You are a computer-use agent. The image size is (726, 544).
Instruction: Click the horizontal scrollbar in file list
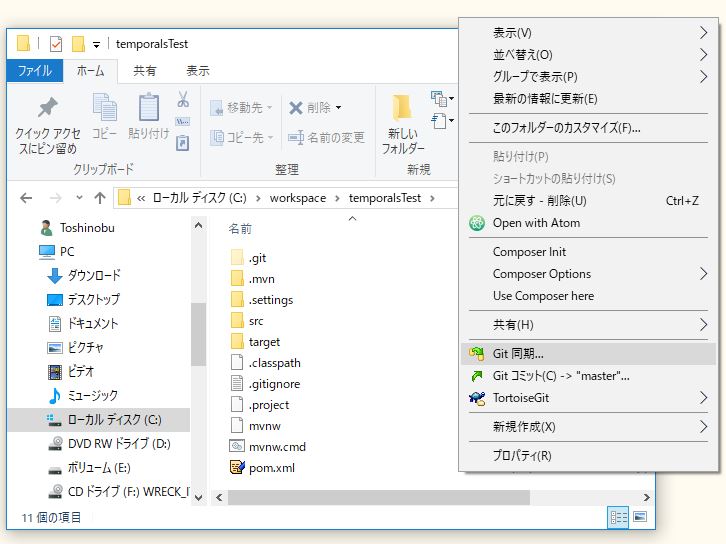pyautogui.click(x=379, y=498)
